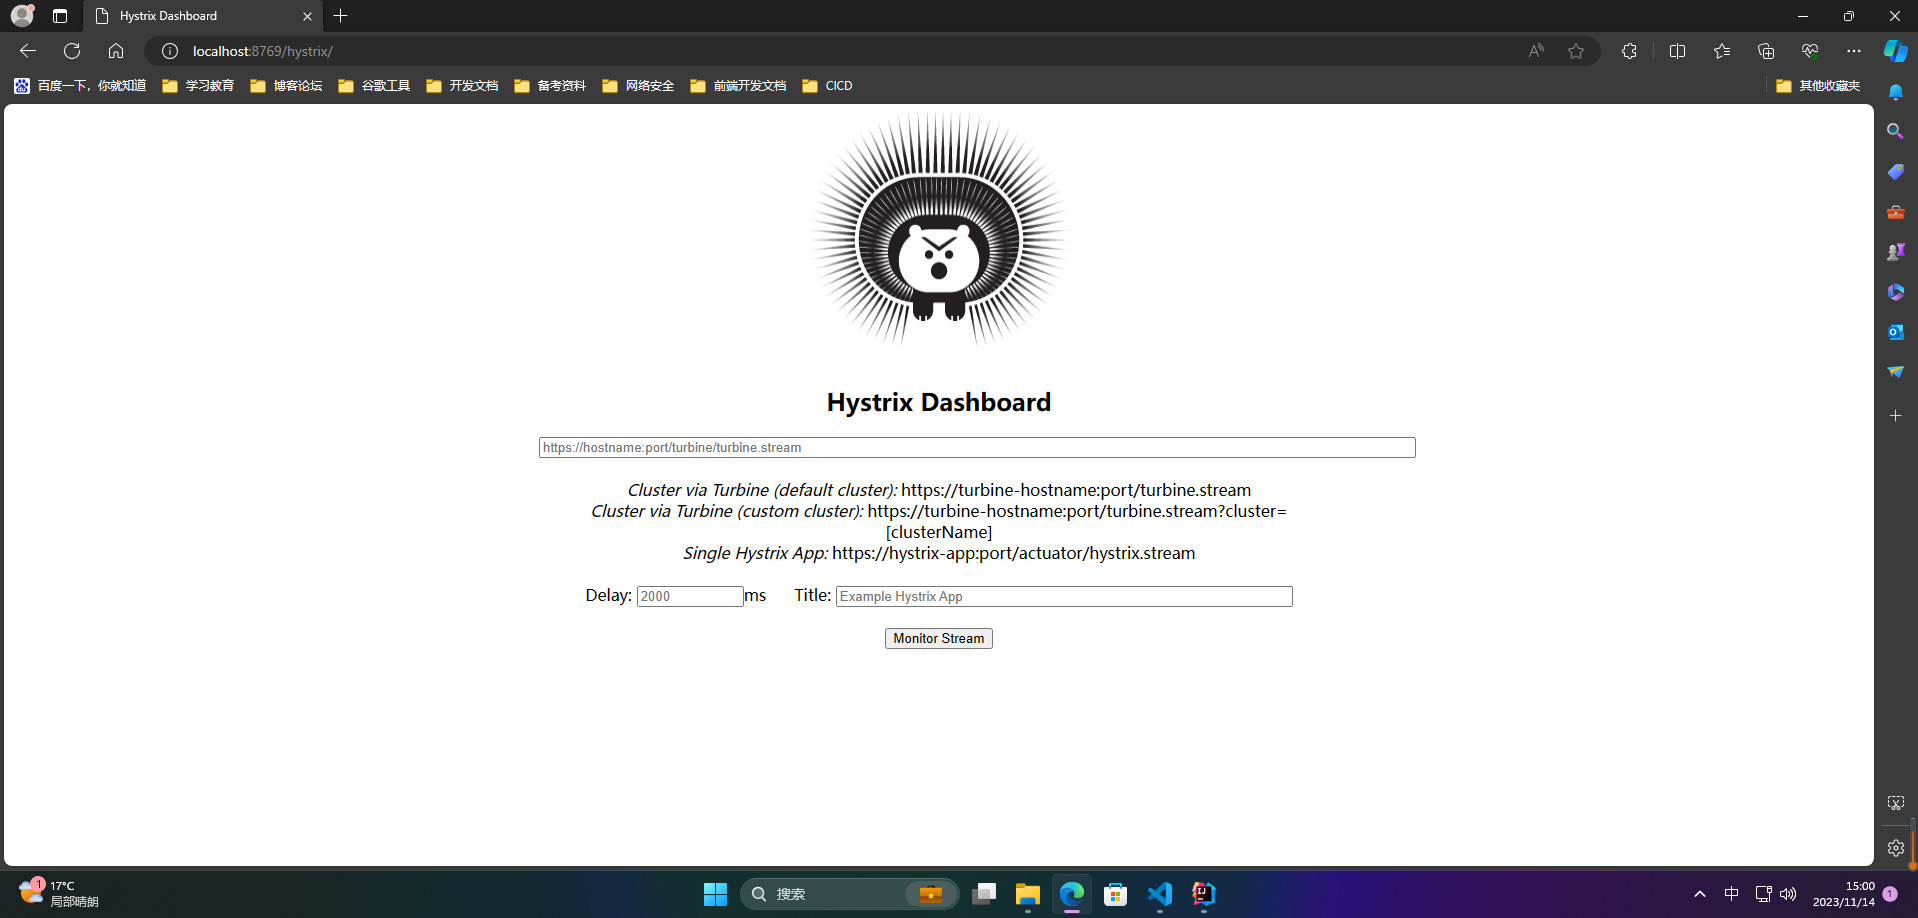Switch the 中 input method indicator
Image resolution: width=1918 pixels, height=918 pixels.
coord(1731,894)
